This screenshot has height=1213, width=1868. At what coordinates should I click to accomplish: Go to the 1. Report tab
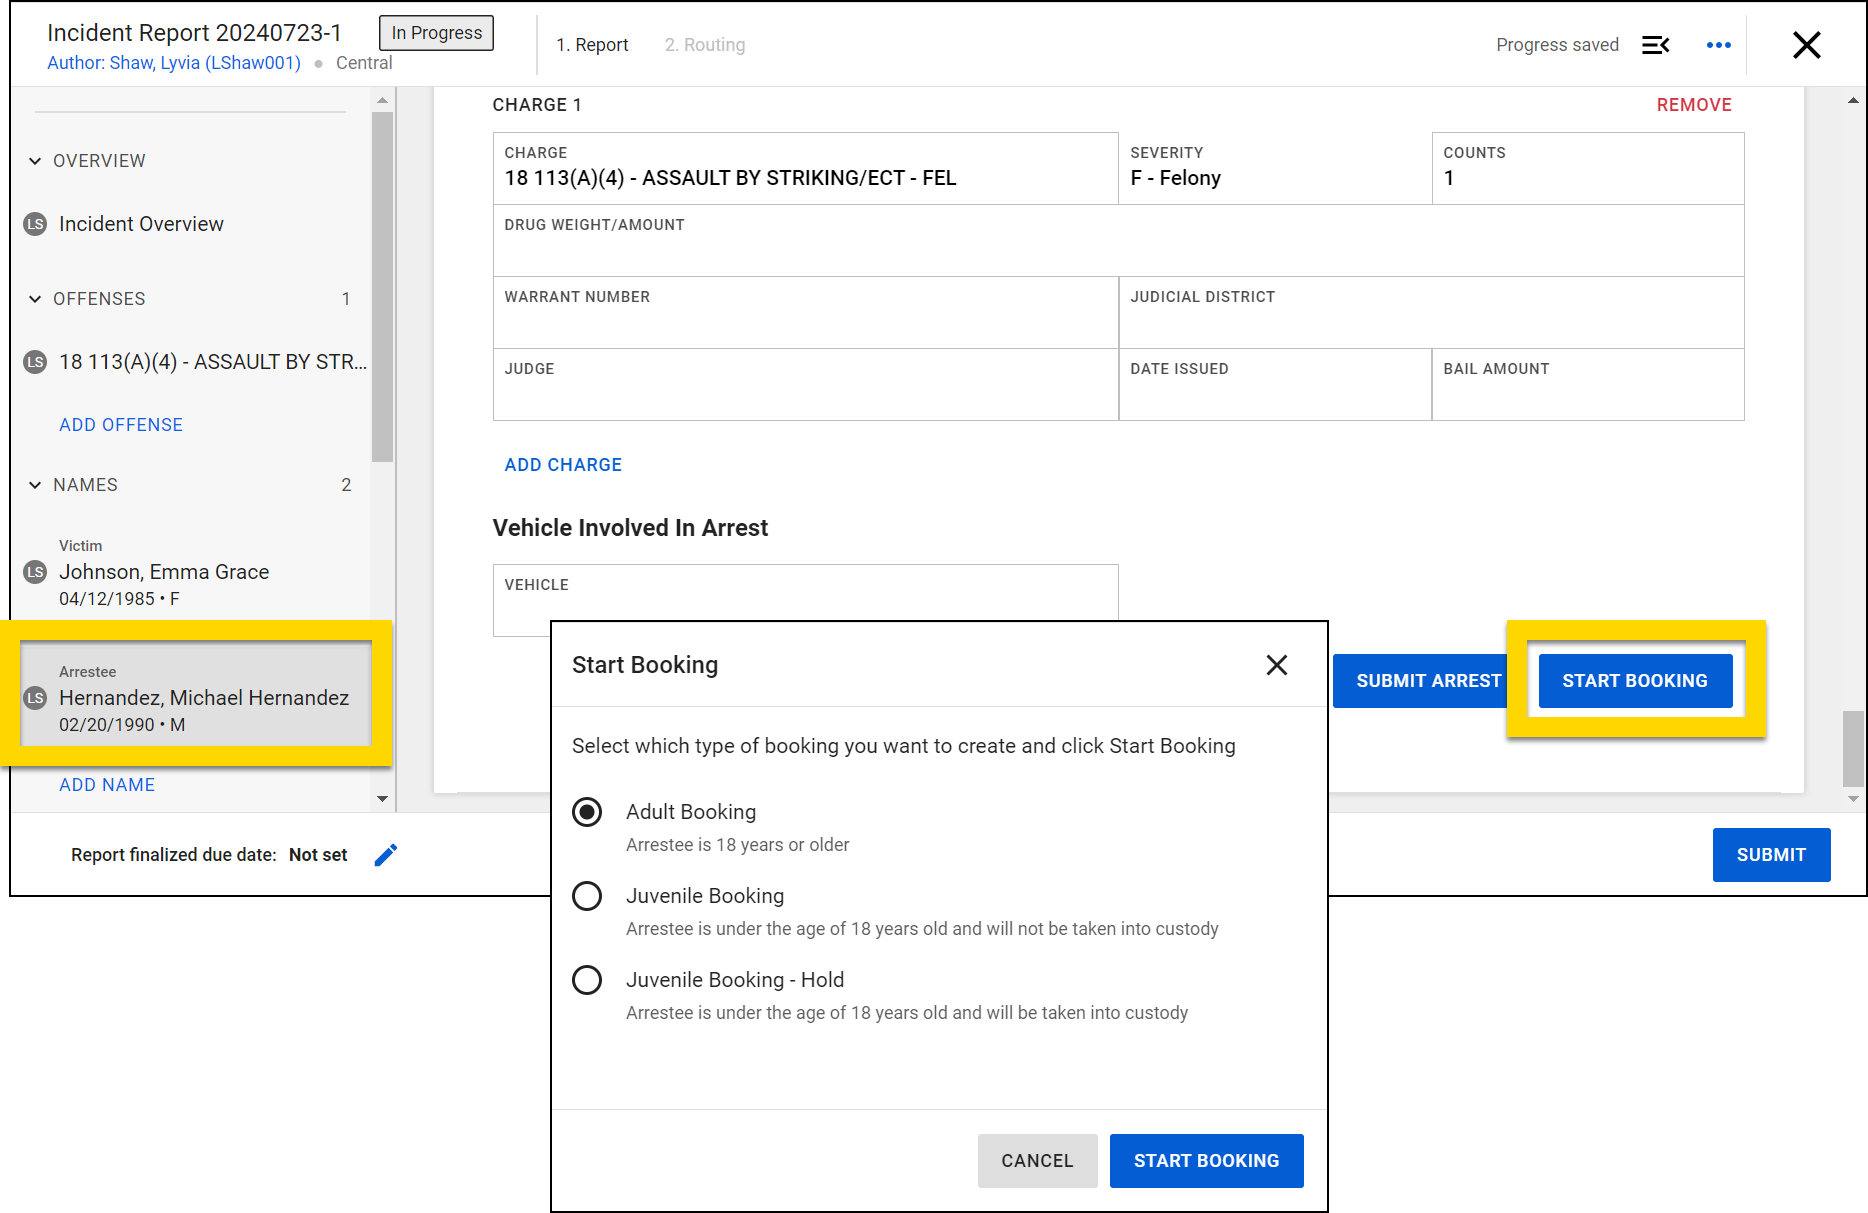click(x=592, y=45)
